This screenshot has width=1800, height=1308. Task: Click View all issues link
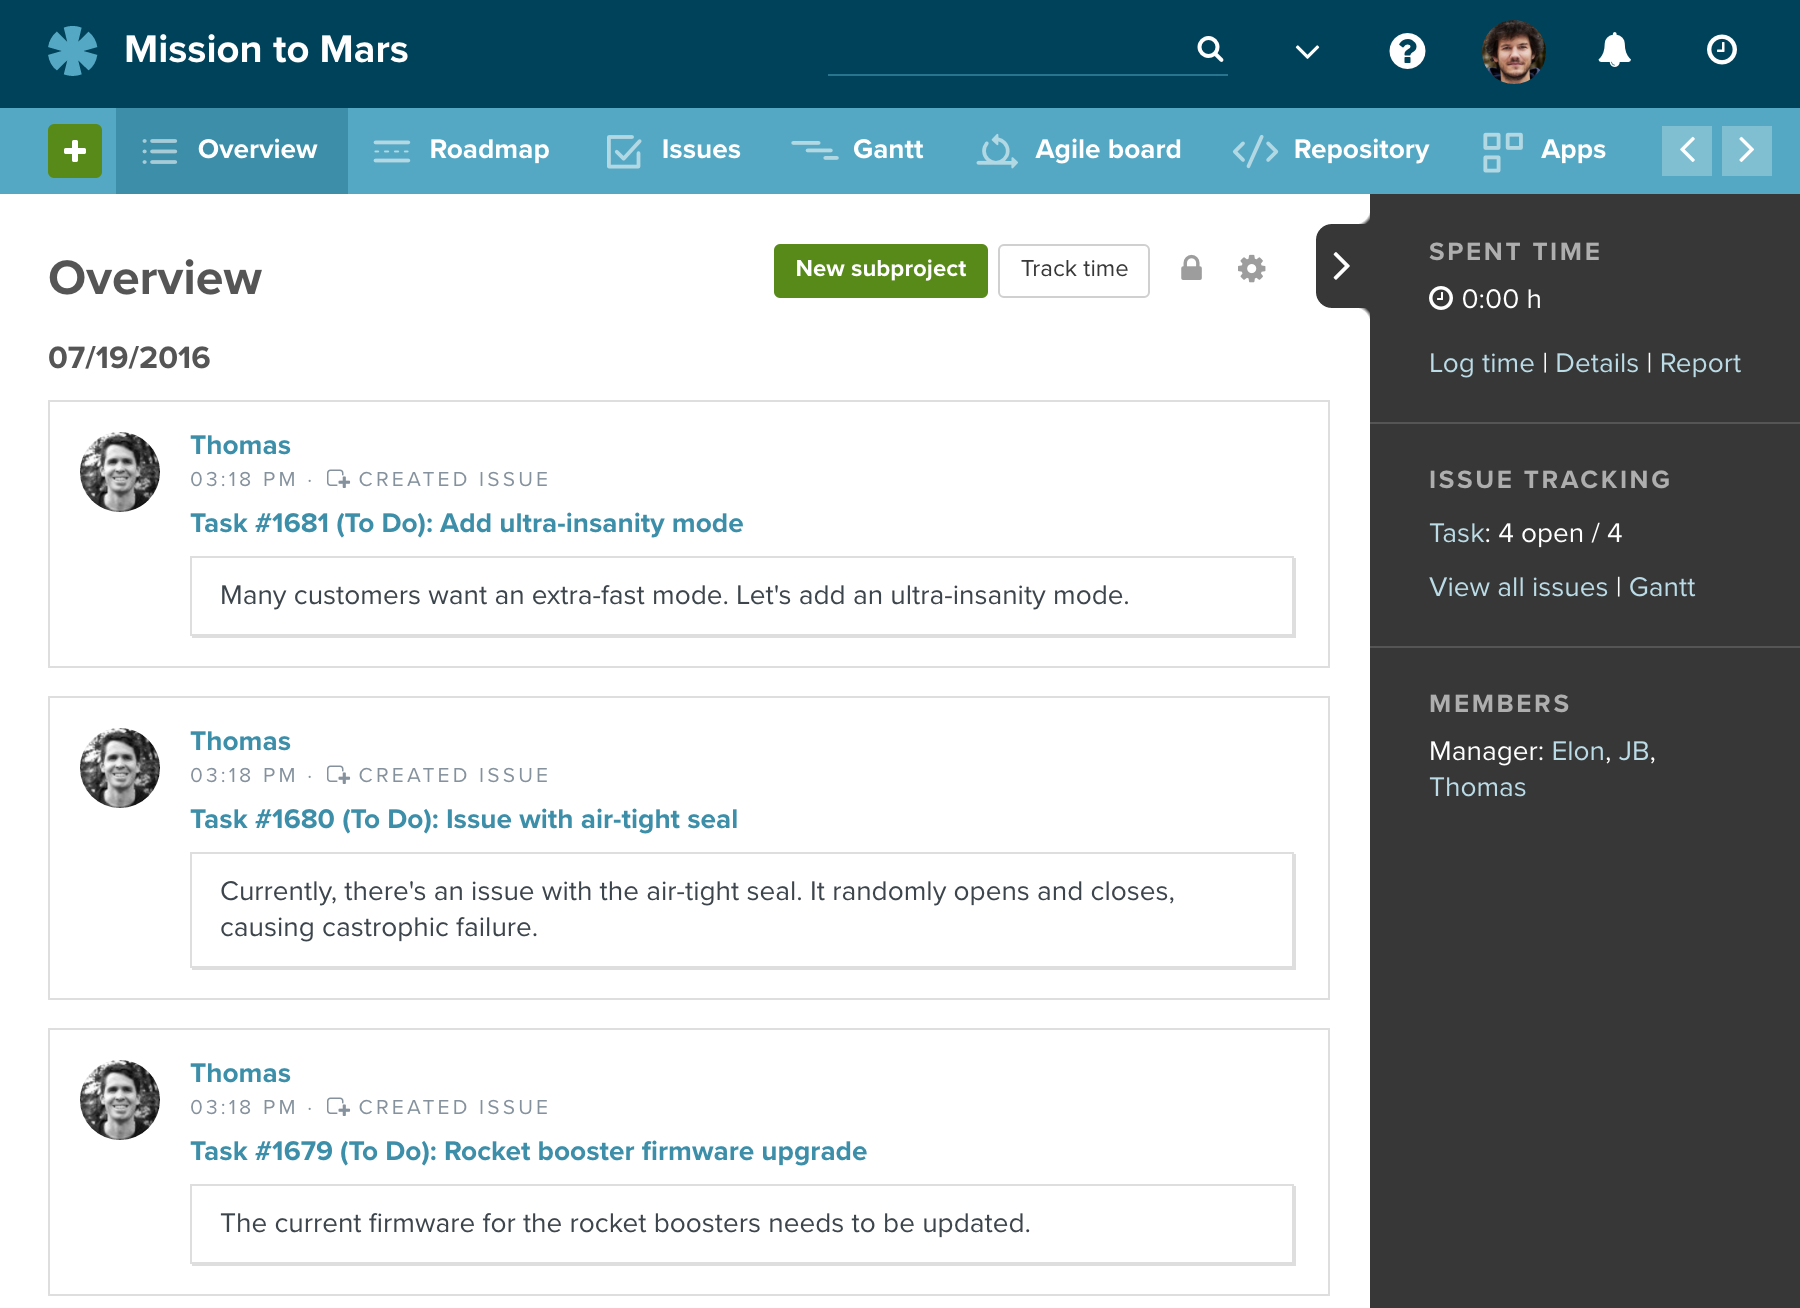1518,587
